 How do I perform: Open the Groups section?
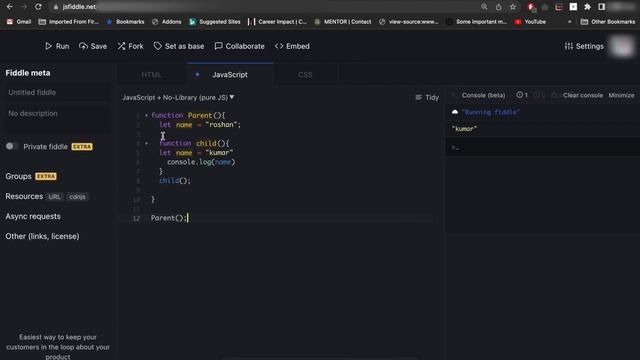[18, 176]
